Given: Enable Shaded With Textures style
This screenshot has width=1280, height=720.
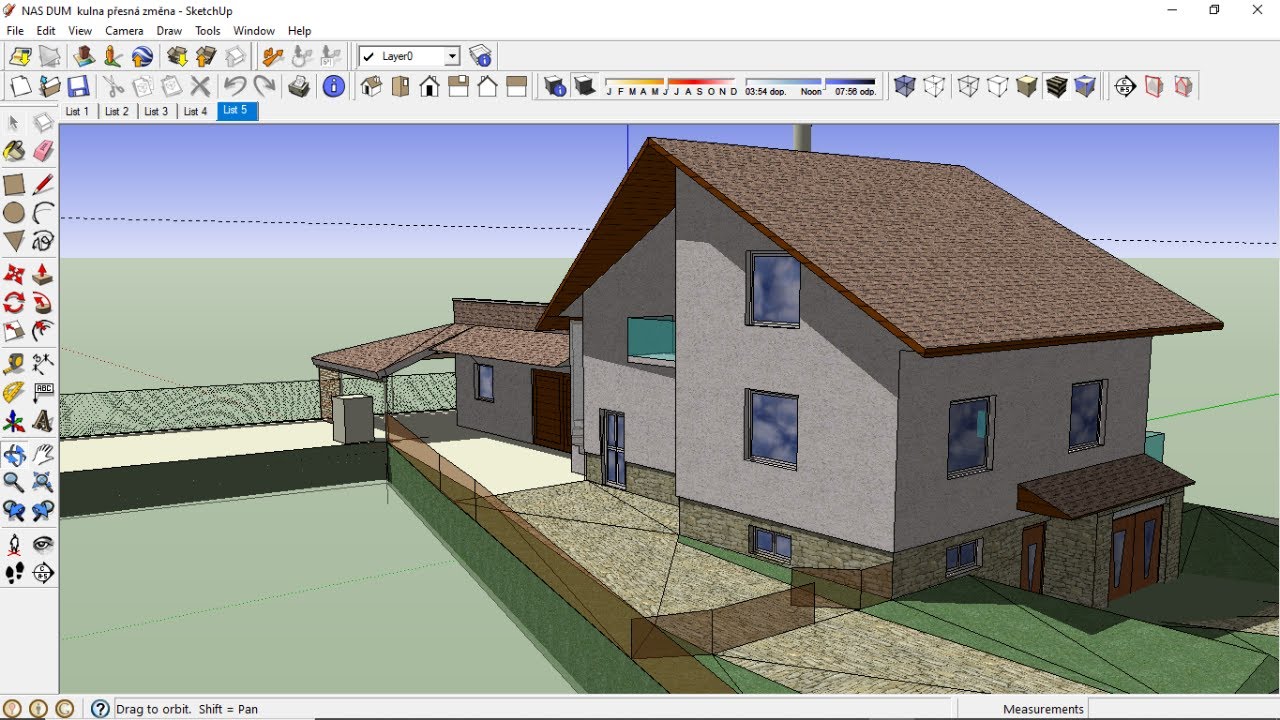Looking at the screenshot, I should [1056, 87].
